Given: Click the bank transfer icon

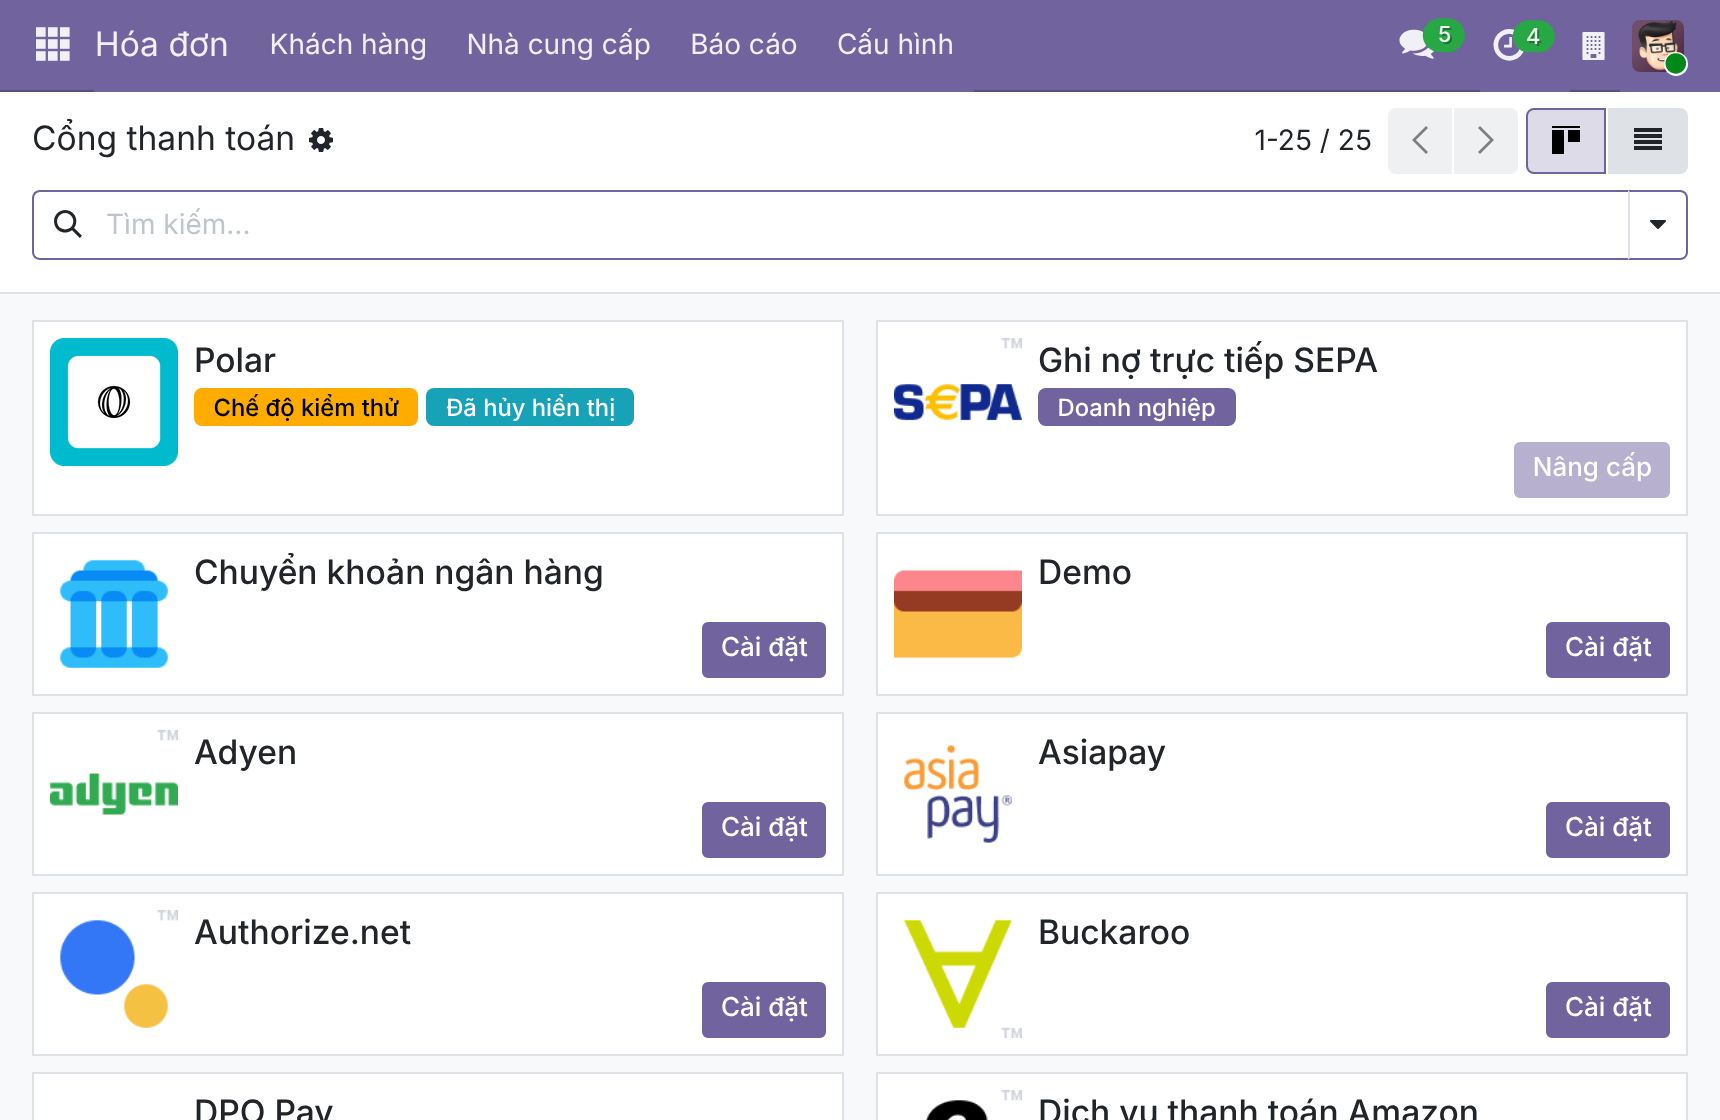Looking at the screenshot, I should [x=114, y=614].
